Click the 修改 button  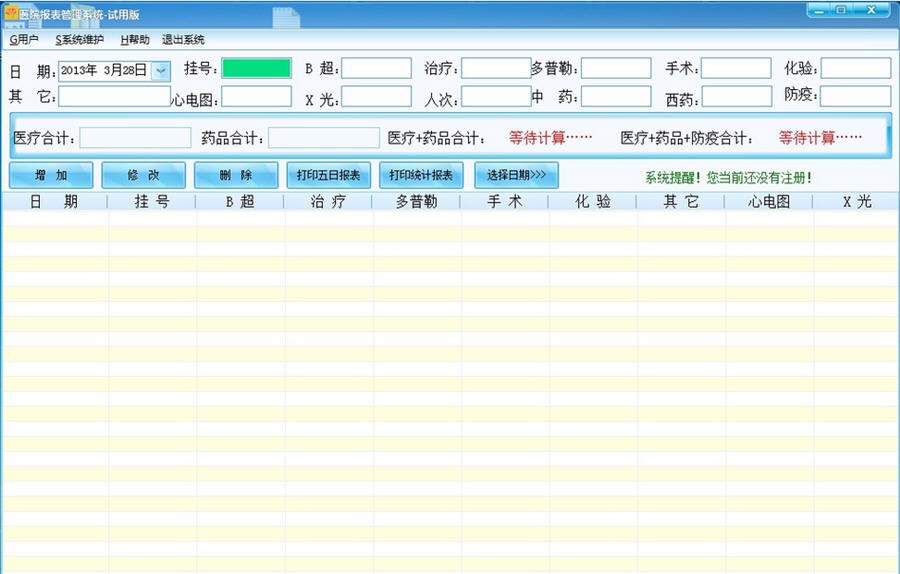coord(143,175)
